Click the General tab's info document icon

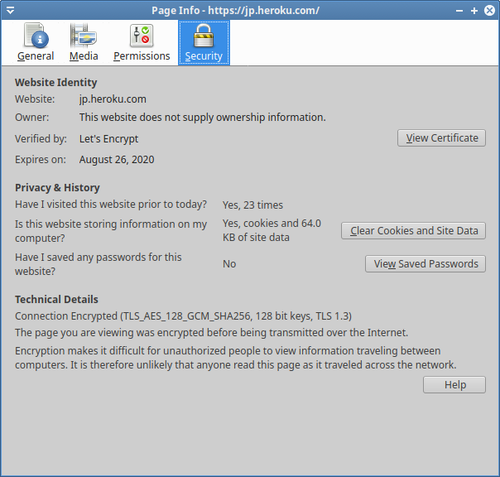[x=36, y=35]
